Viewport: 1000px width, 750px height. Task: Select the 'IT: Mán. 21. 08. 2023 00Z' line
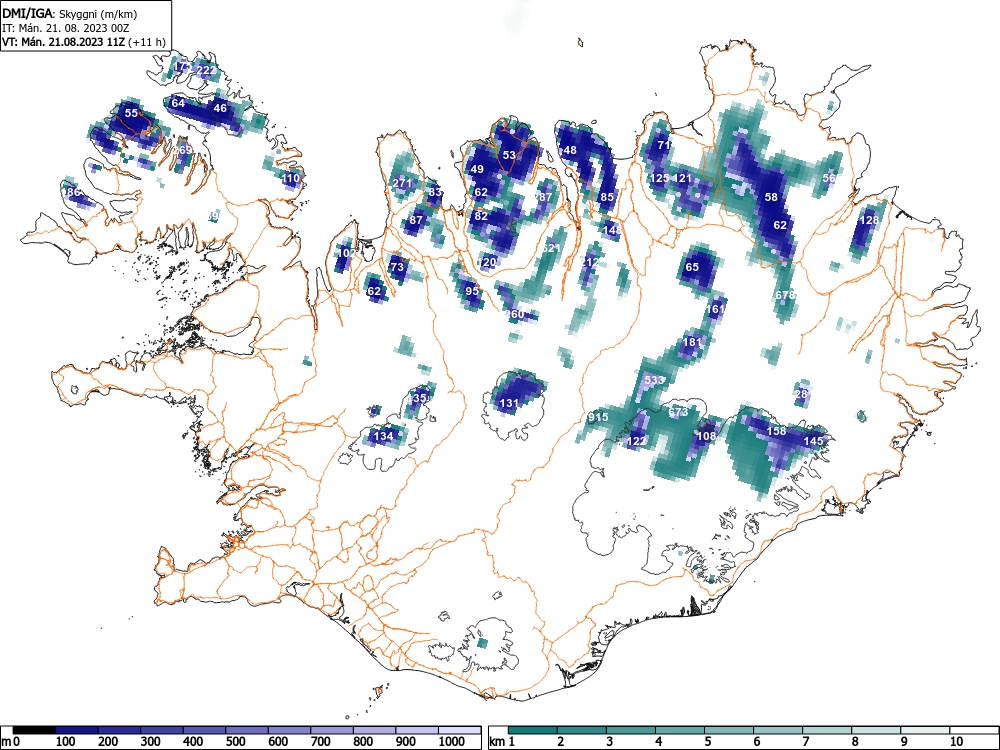point(66,28)
